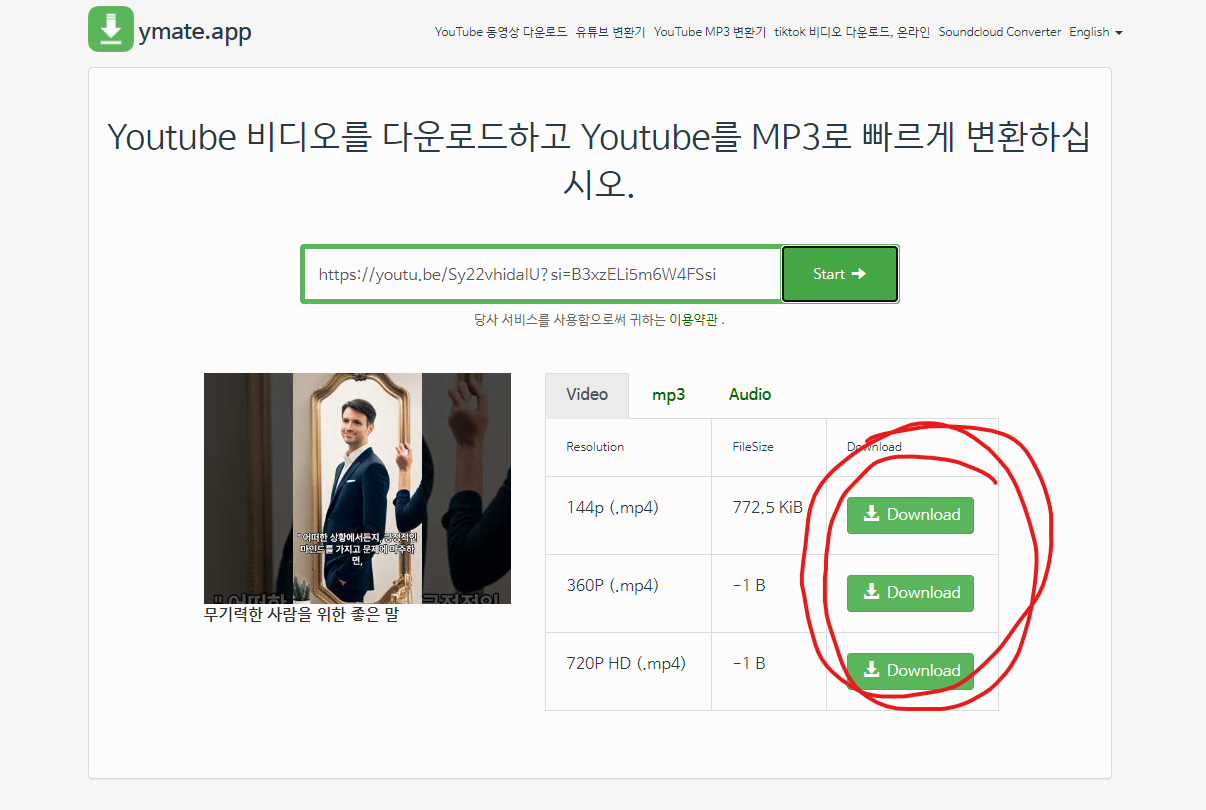Click the green ymate.app download logo icon
The height and width of the screenshot is (810, 1206).
[111, 29]
